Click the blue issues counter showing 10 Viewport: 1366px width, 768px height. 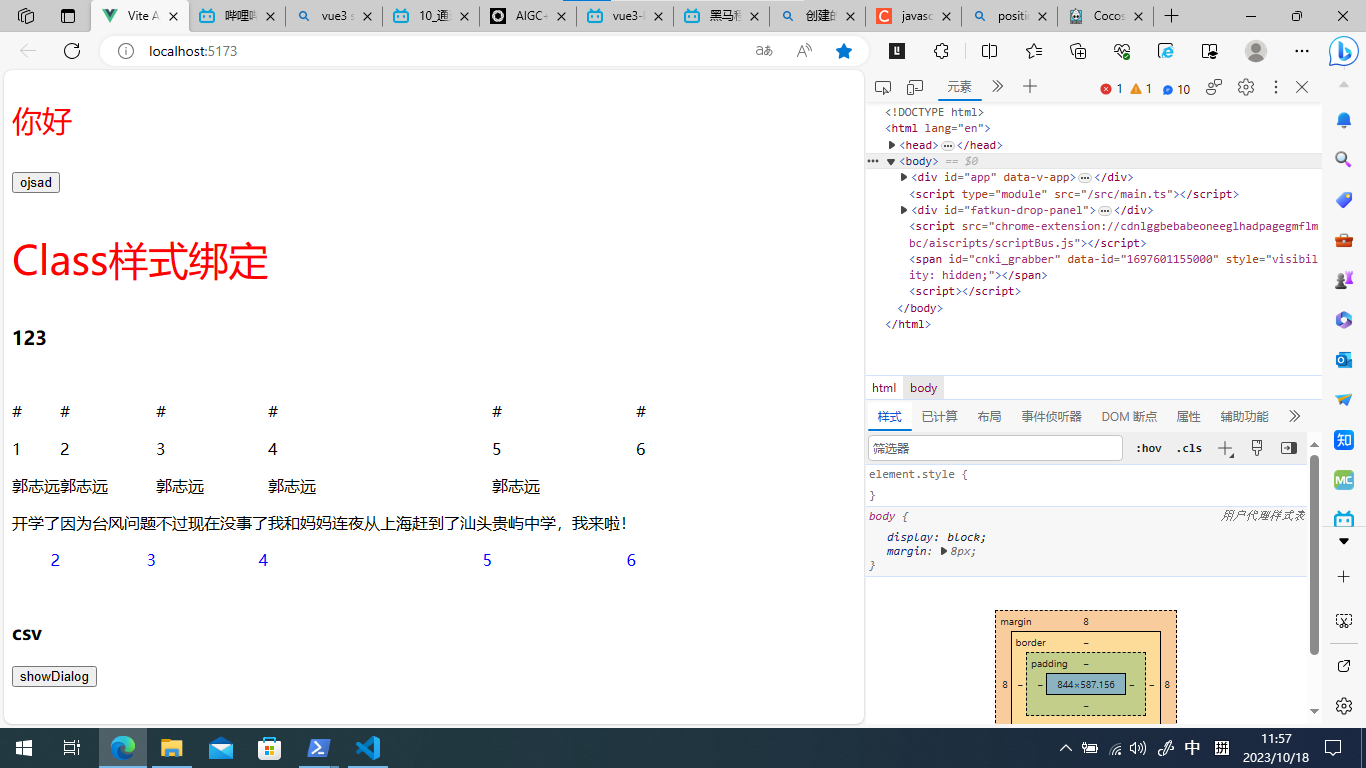tap(1176, 89)
